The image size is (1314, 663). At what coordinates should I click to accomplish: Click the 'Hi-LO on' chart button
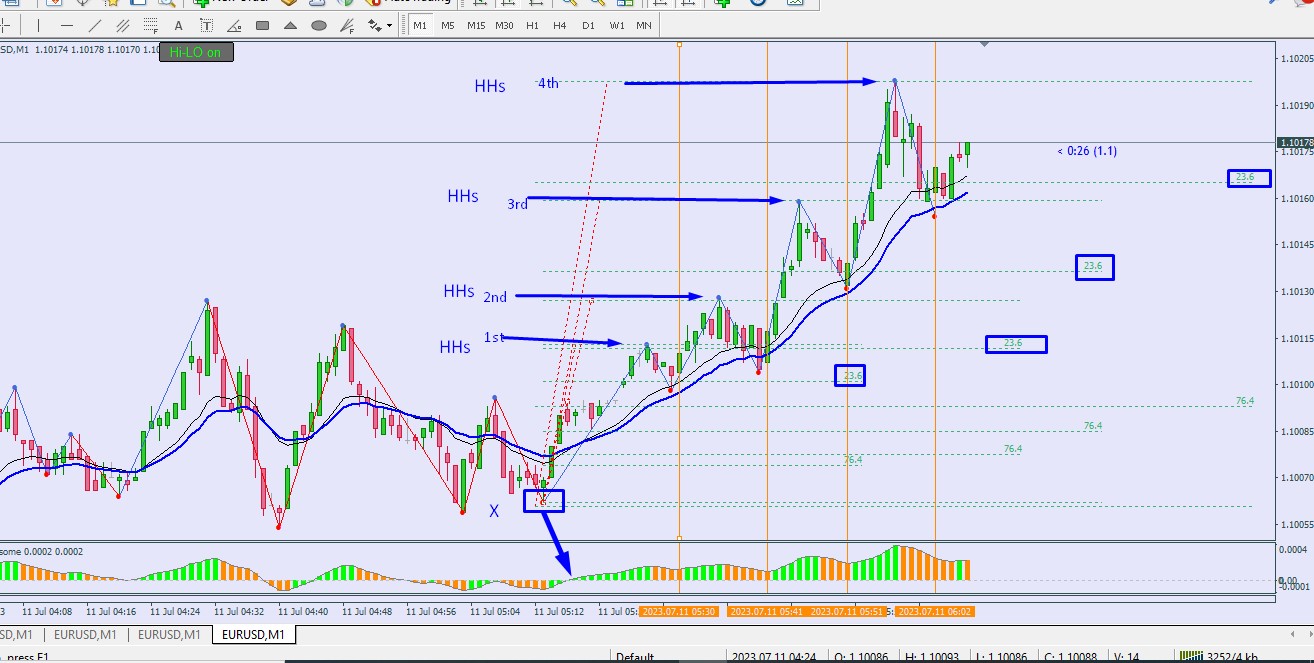coord(196,51)
